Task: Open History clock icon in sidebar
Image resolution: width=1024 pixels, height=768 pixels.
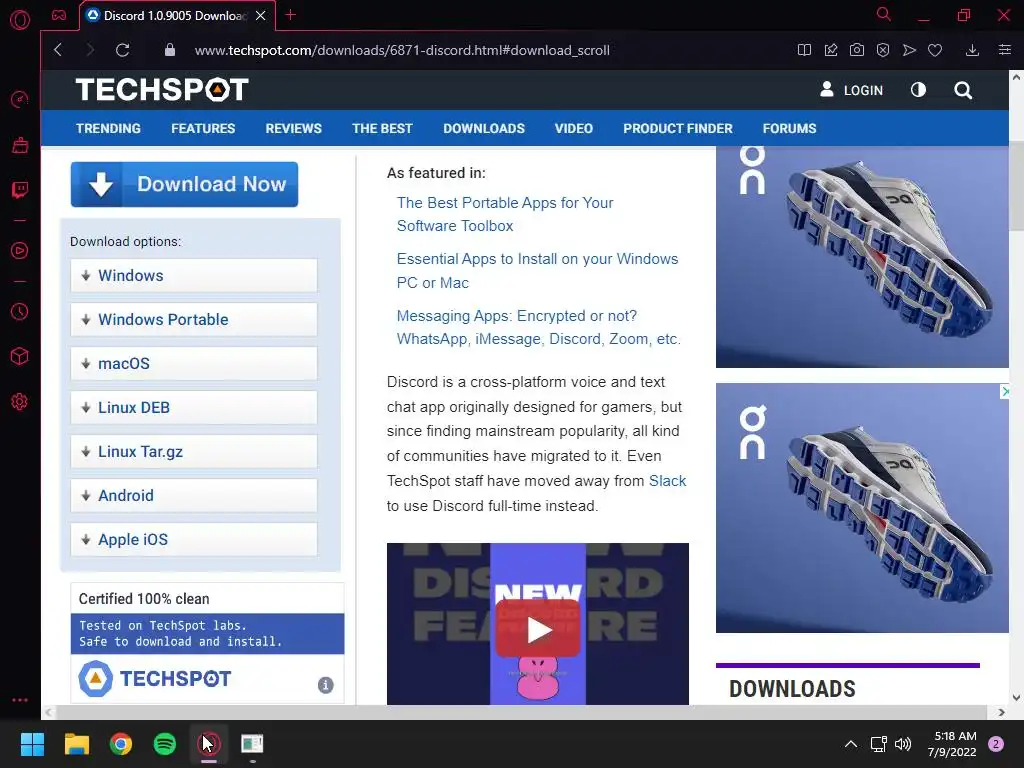Action: point(20,312)
